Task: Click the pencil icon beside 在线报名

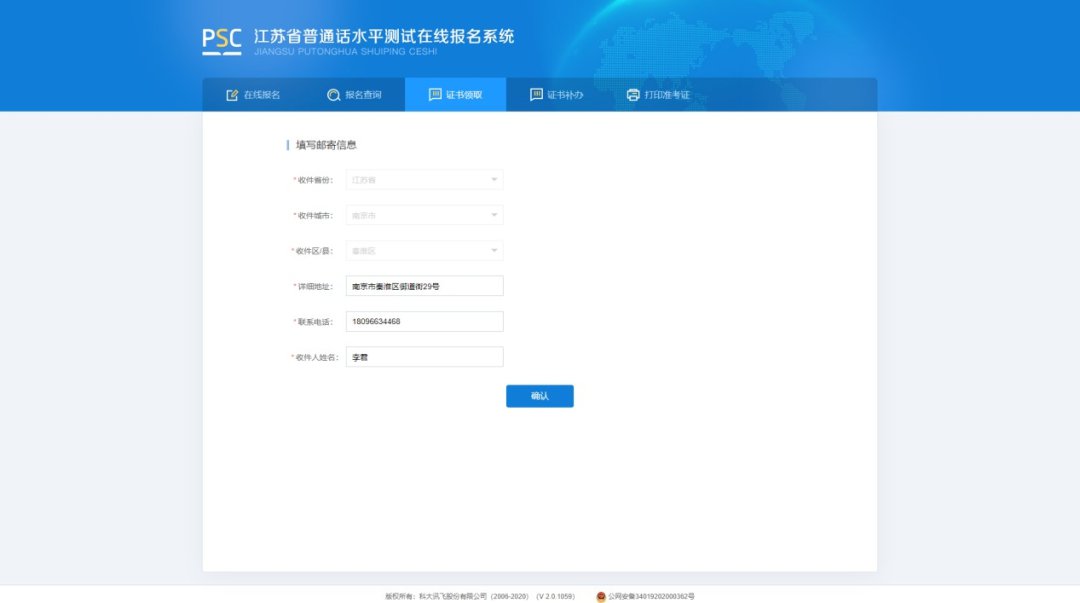Action: point(232,95)
